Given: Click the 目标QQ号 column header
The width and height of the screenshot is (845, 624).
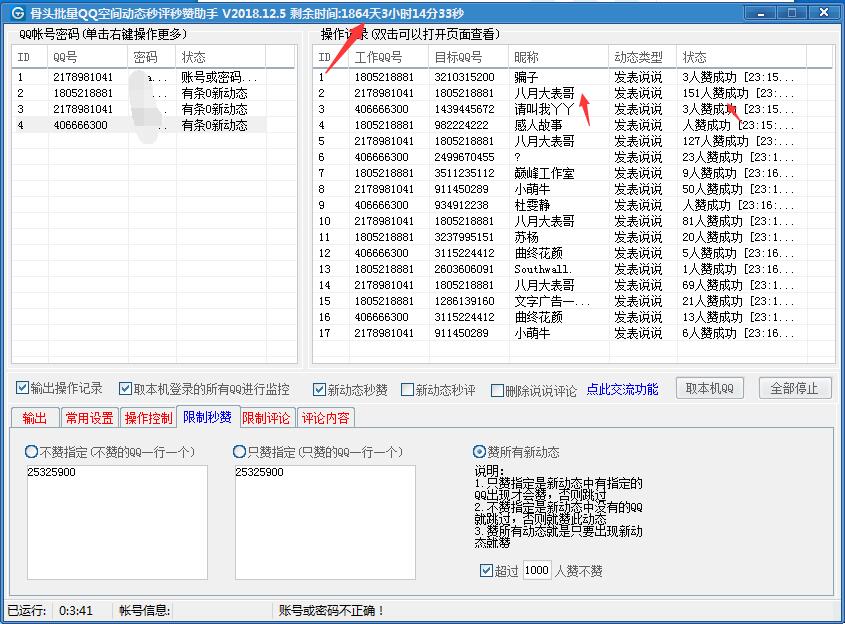Looking at the screenshot, I should pos(468,57).
